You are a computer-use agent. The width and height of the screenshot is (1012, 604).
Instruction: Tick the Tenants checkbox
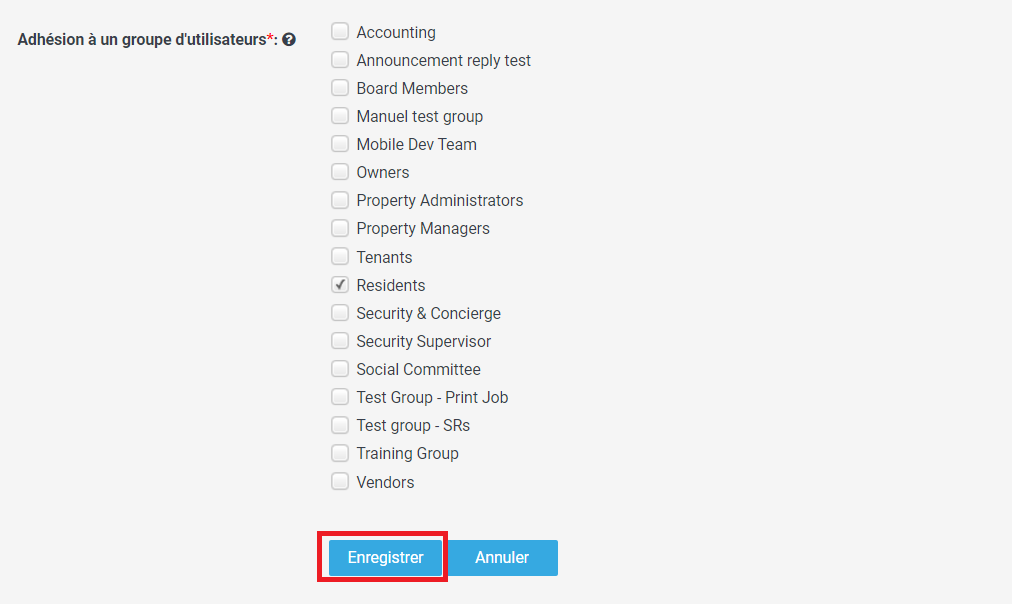[x=340, y=256]
